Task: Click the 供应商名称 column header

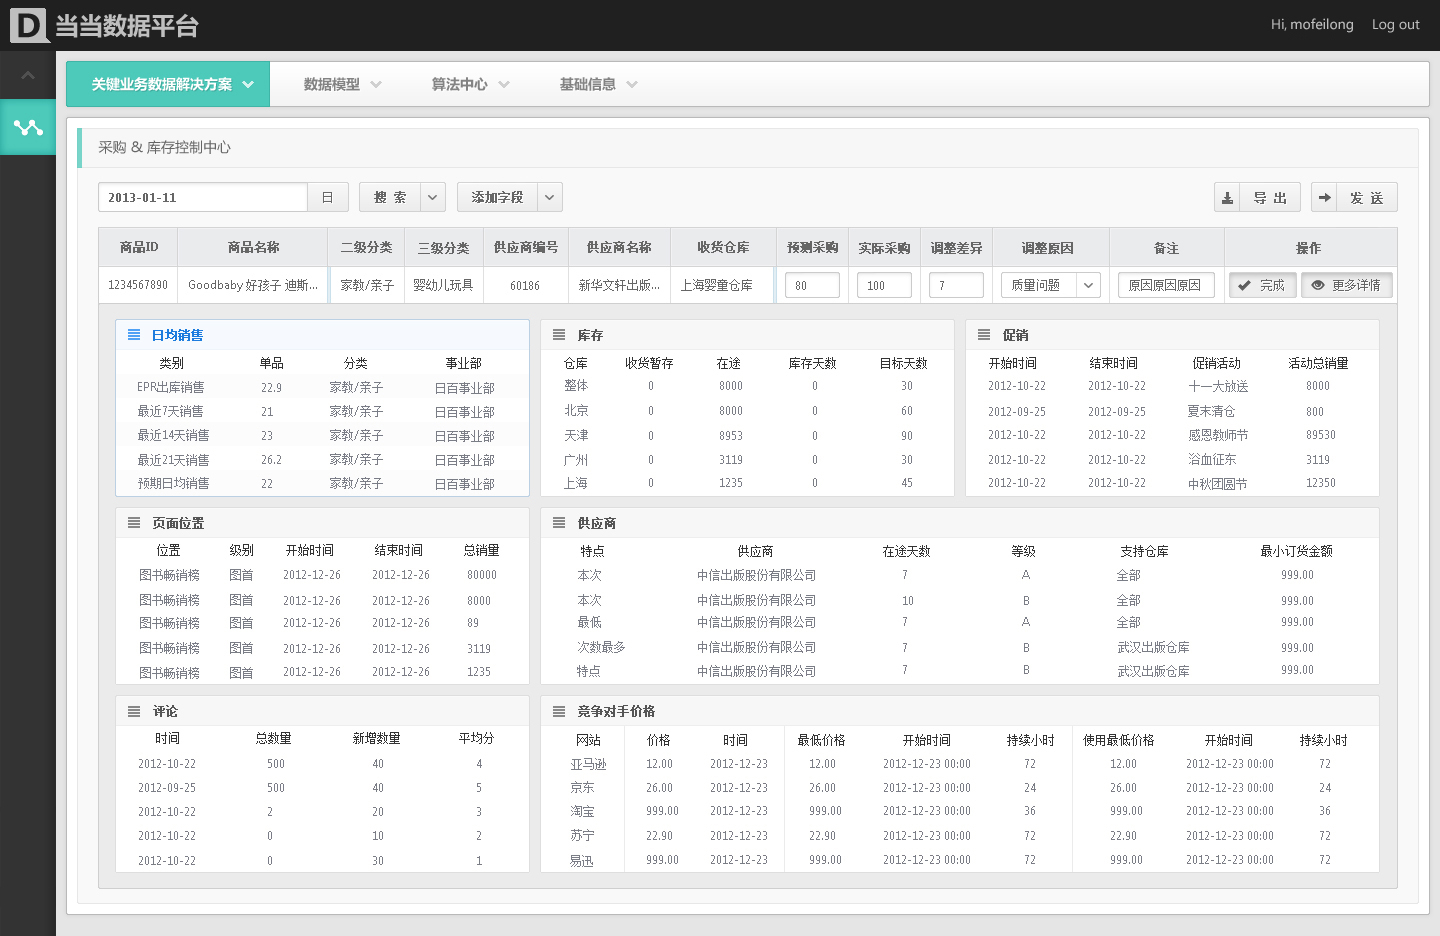Action: [x=619, y=247]
